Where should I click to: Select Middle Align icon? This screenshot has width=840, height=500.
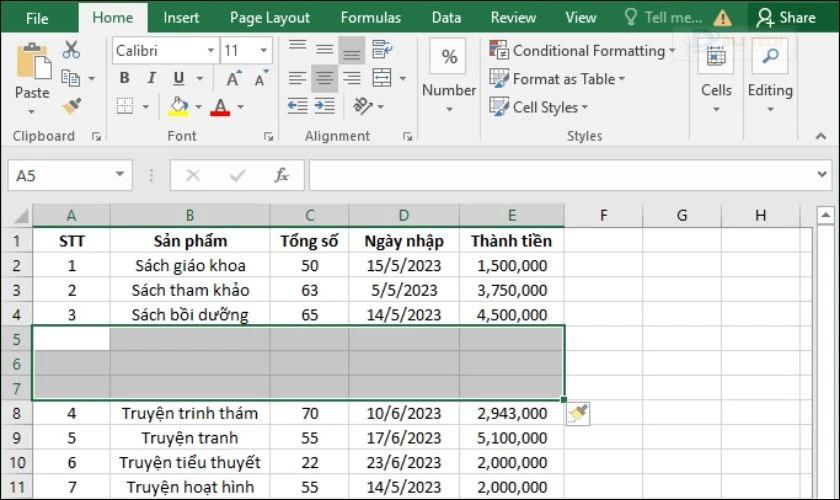click(324, 50)
